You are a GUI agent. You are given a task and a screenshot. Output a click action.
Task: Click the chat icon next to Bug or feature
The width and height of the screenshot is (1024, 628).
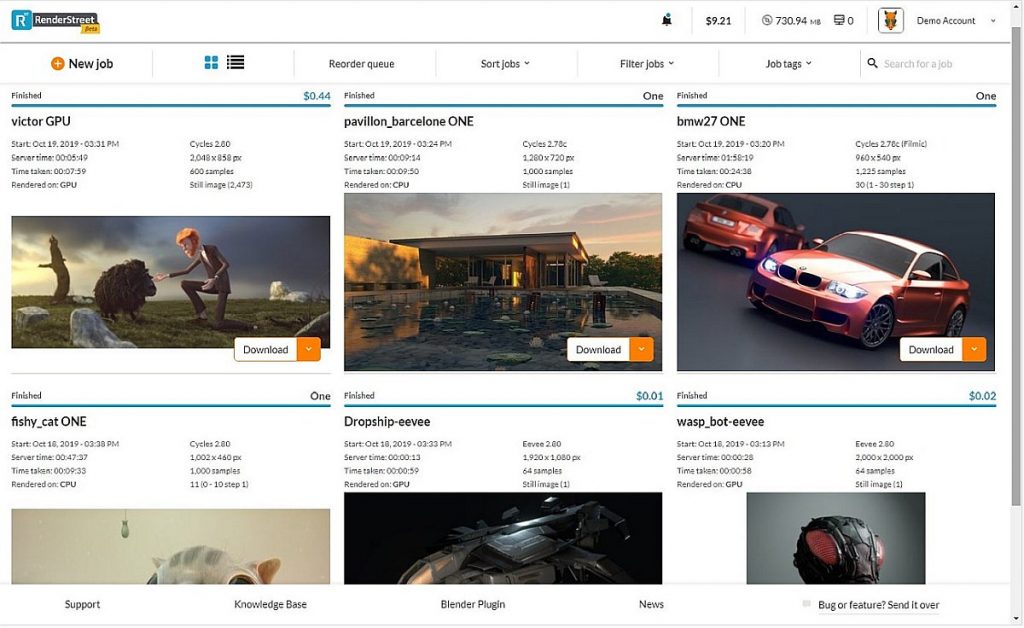click(806, 604)
